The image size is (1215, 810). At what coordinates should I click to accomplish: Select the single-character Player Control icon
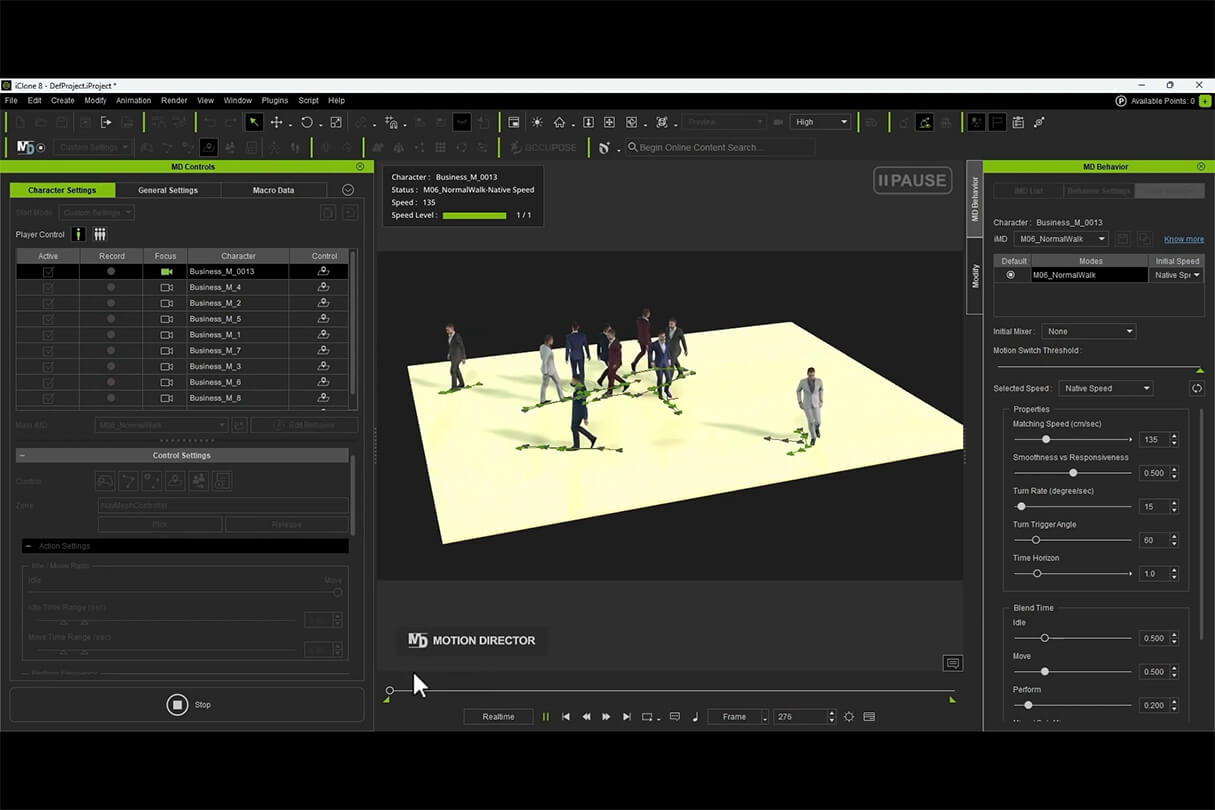click(78, 234)
